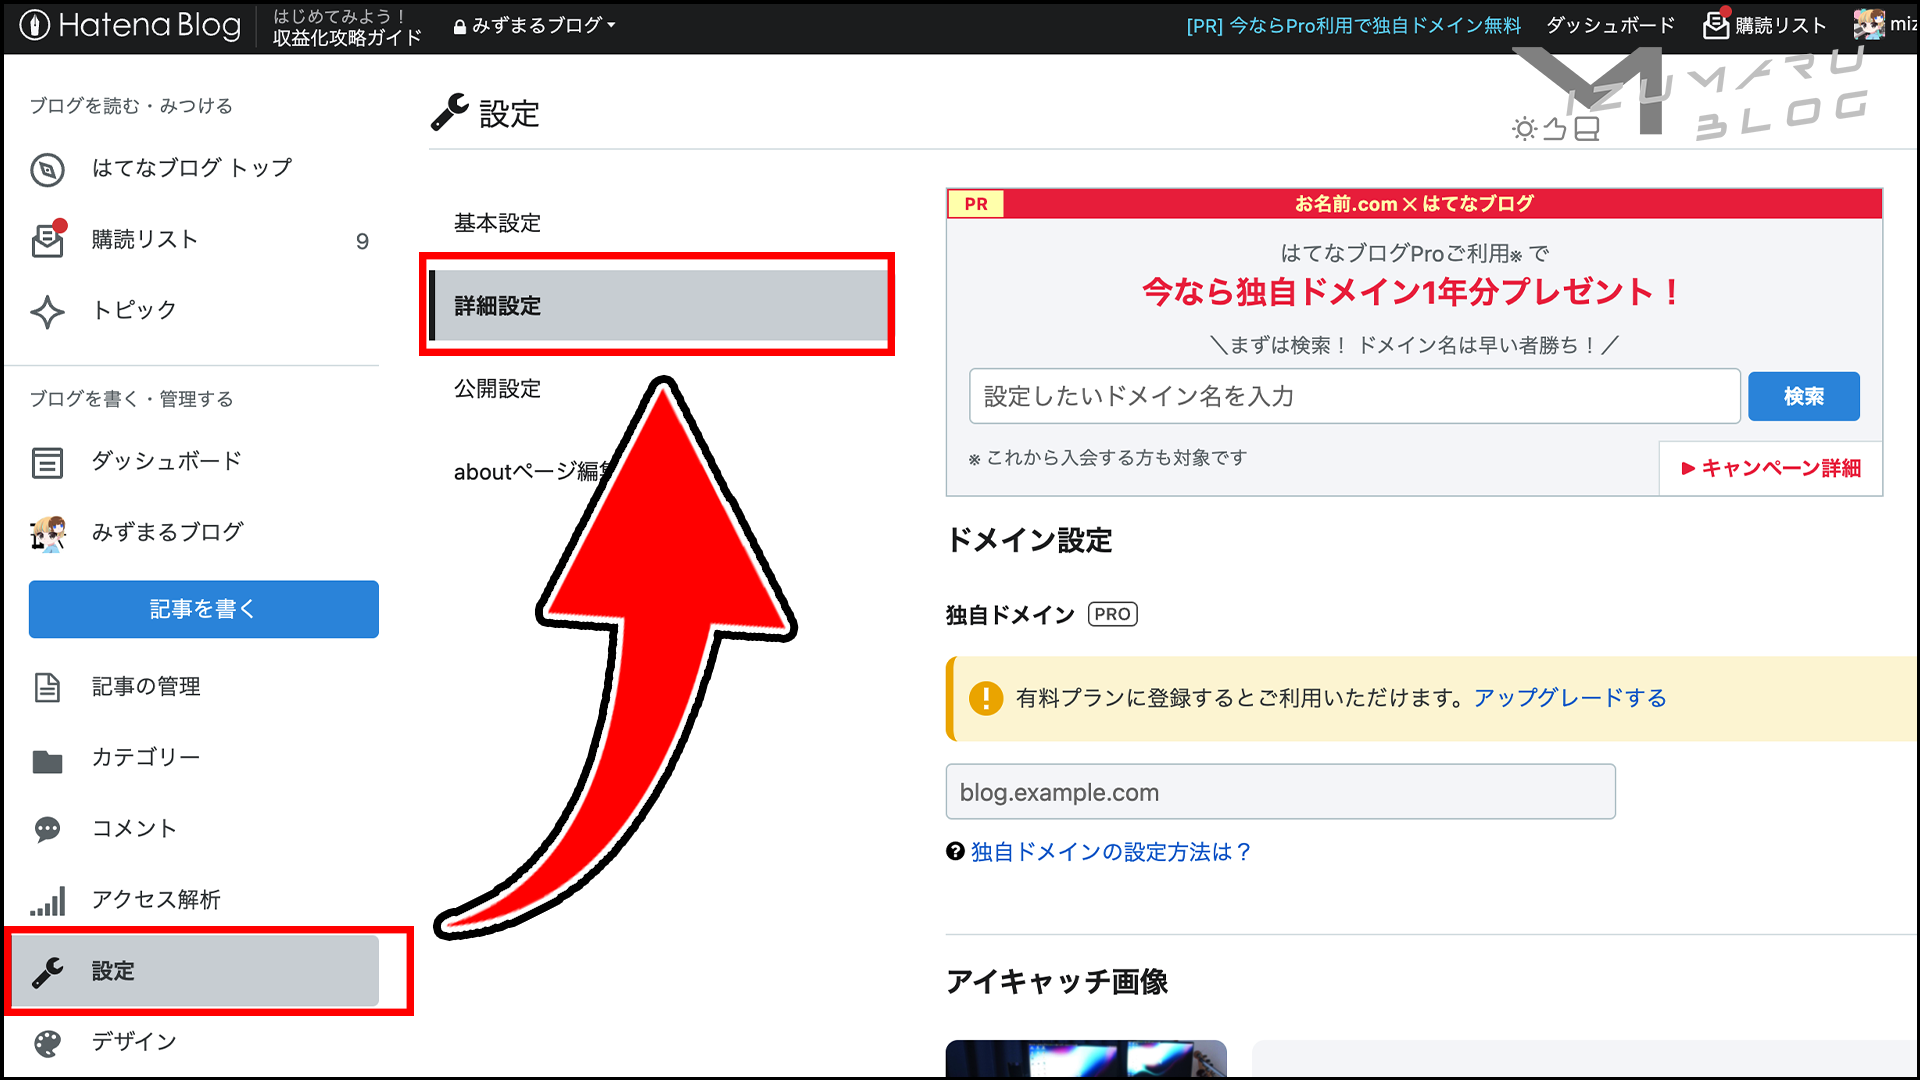Expand the みずまるブログ dropdown in header
Image resolution: width=1920 pixels, height=1080 pixels.
pyautogui.click(x=535, y=26)
